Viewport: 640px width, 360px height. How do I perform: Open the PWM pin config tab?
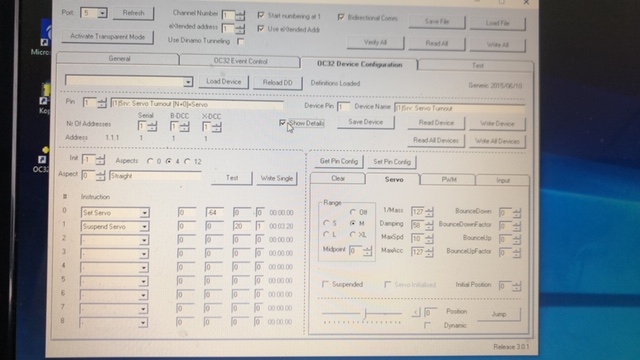click(449, 180)
